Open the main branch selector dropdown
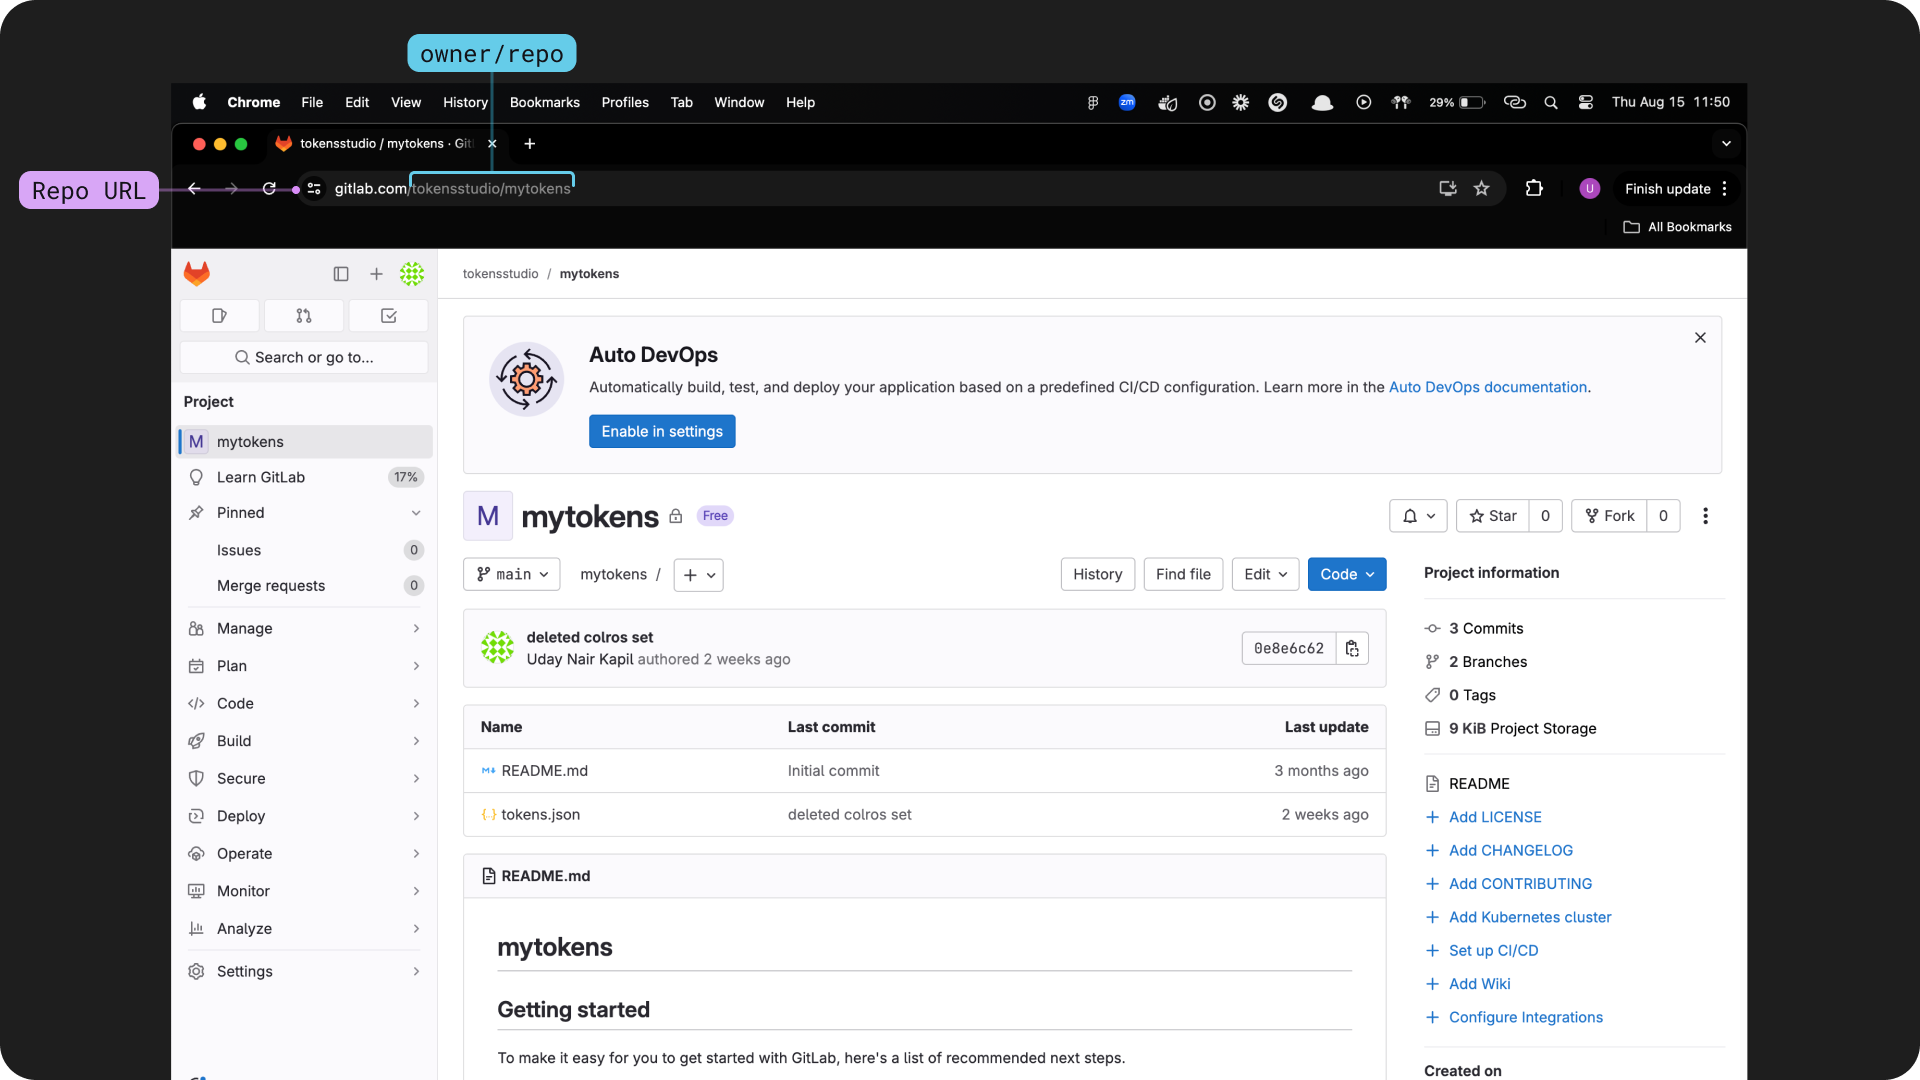The height and width of the screenshot is (1080, 1920). pos(512,575)
